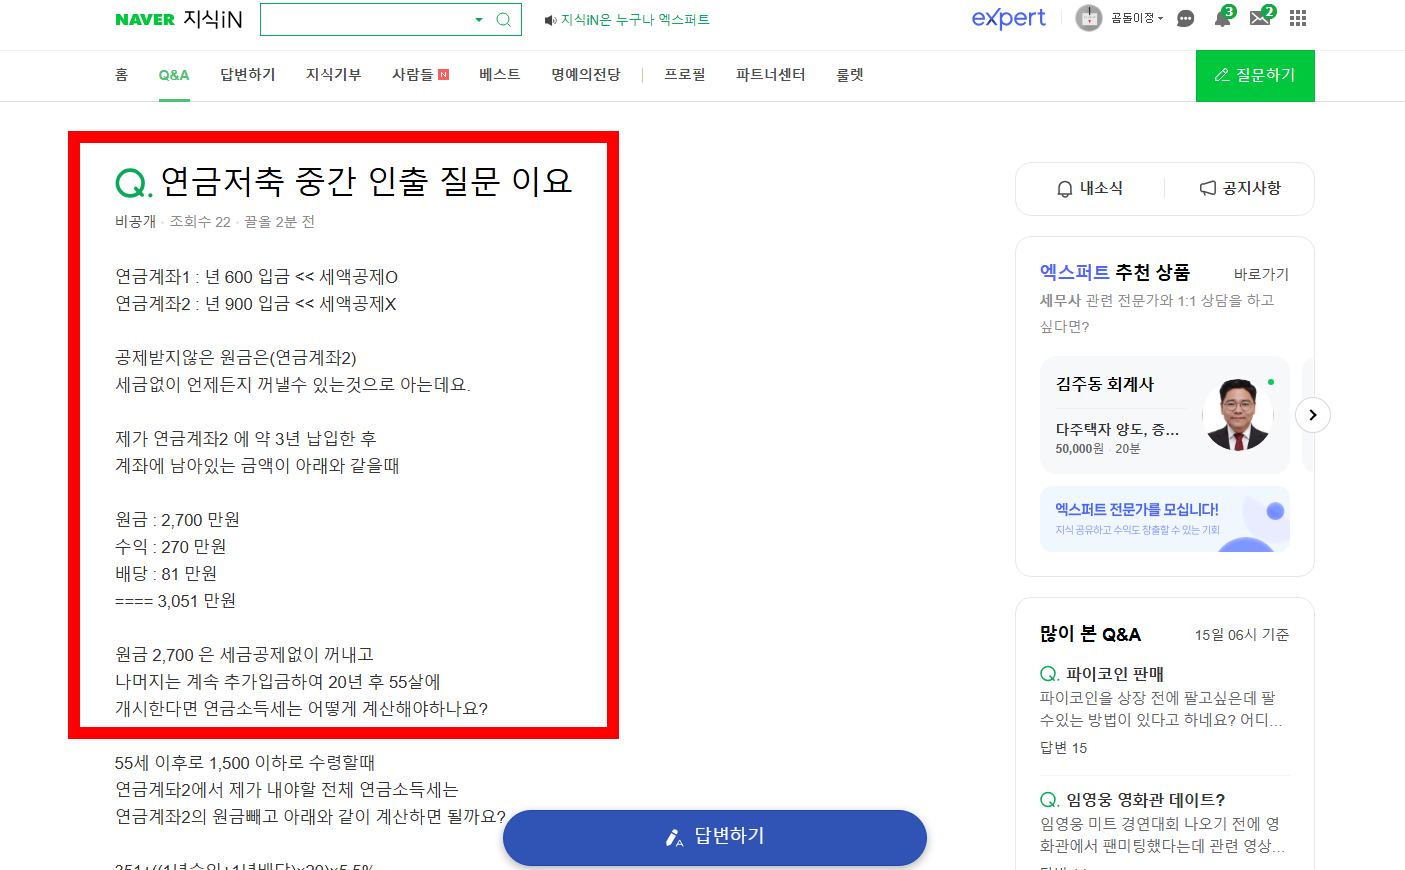Go to the 홈 tab
The image size is (1405, 870).
click(x=122, y=75)
